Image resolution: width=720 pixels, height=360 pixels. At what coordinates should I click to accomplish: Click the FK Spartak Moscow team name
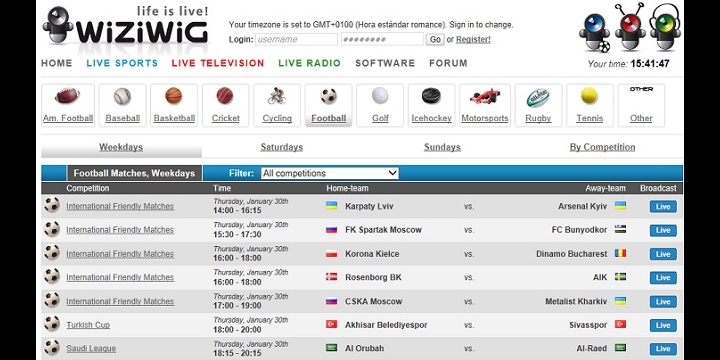[383, 230]
